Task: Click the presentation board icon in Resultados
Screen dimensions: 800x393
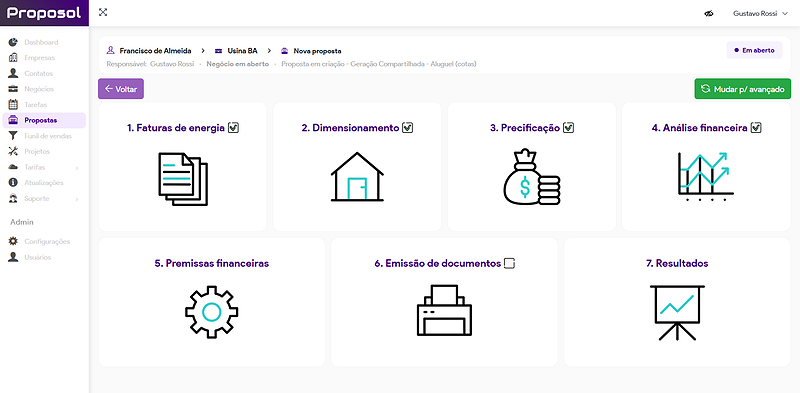Action: (677, 313)
